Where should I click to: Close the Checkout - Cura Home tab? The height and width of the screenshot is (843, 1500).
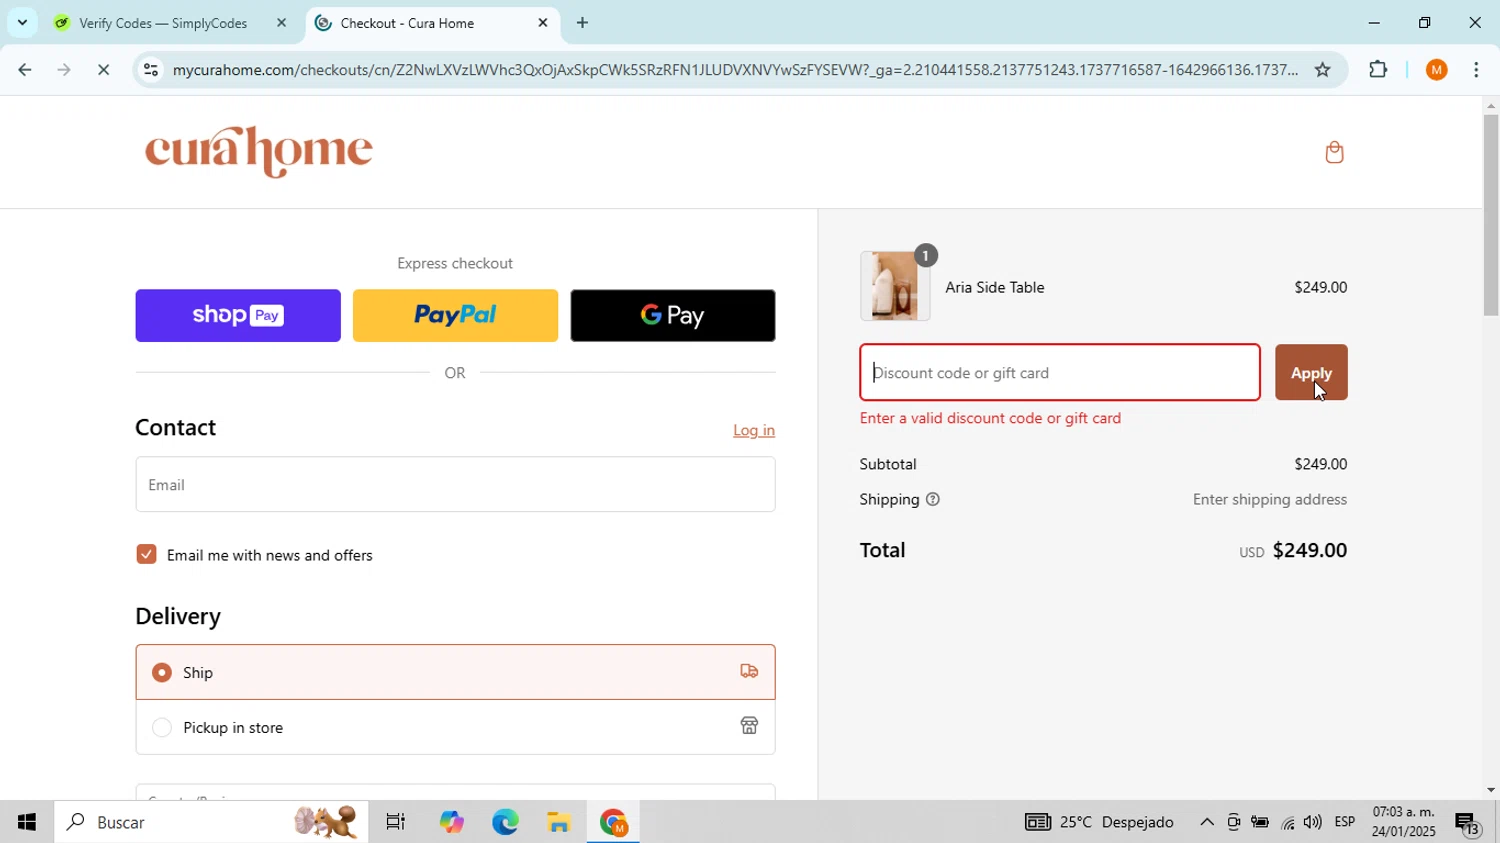tap(543, 23)
